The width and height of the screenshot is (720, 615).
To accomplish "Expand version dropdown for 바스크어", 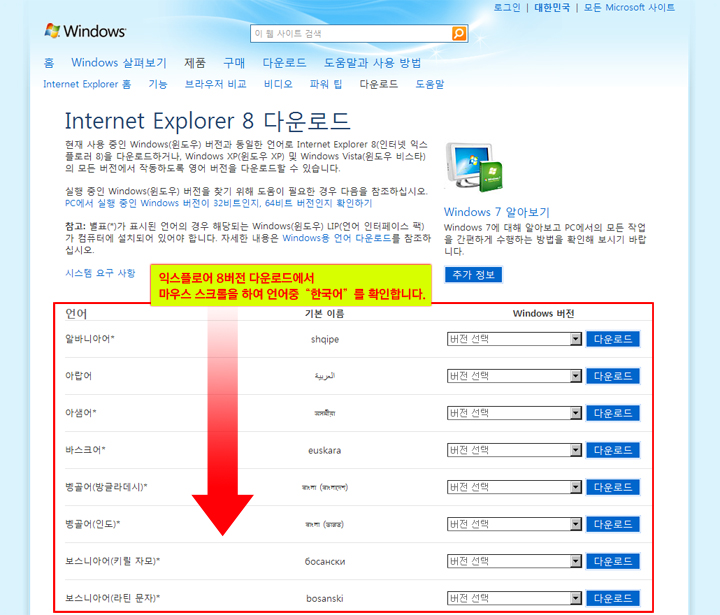I will click(x=514, y=450).
